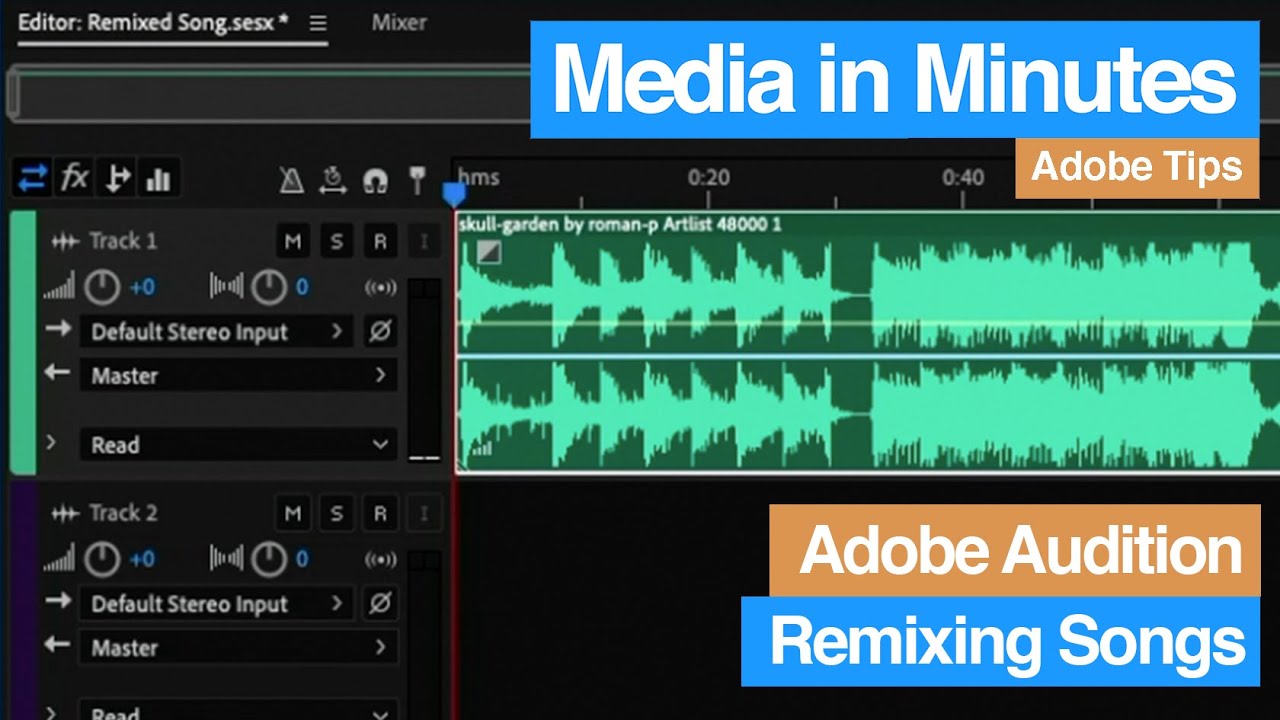Click Track 1 pan value 0
The width and height of the screenshot is (1280, 720).
click(302, 288)
